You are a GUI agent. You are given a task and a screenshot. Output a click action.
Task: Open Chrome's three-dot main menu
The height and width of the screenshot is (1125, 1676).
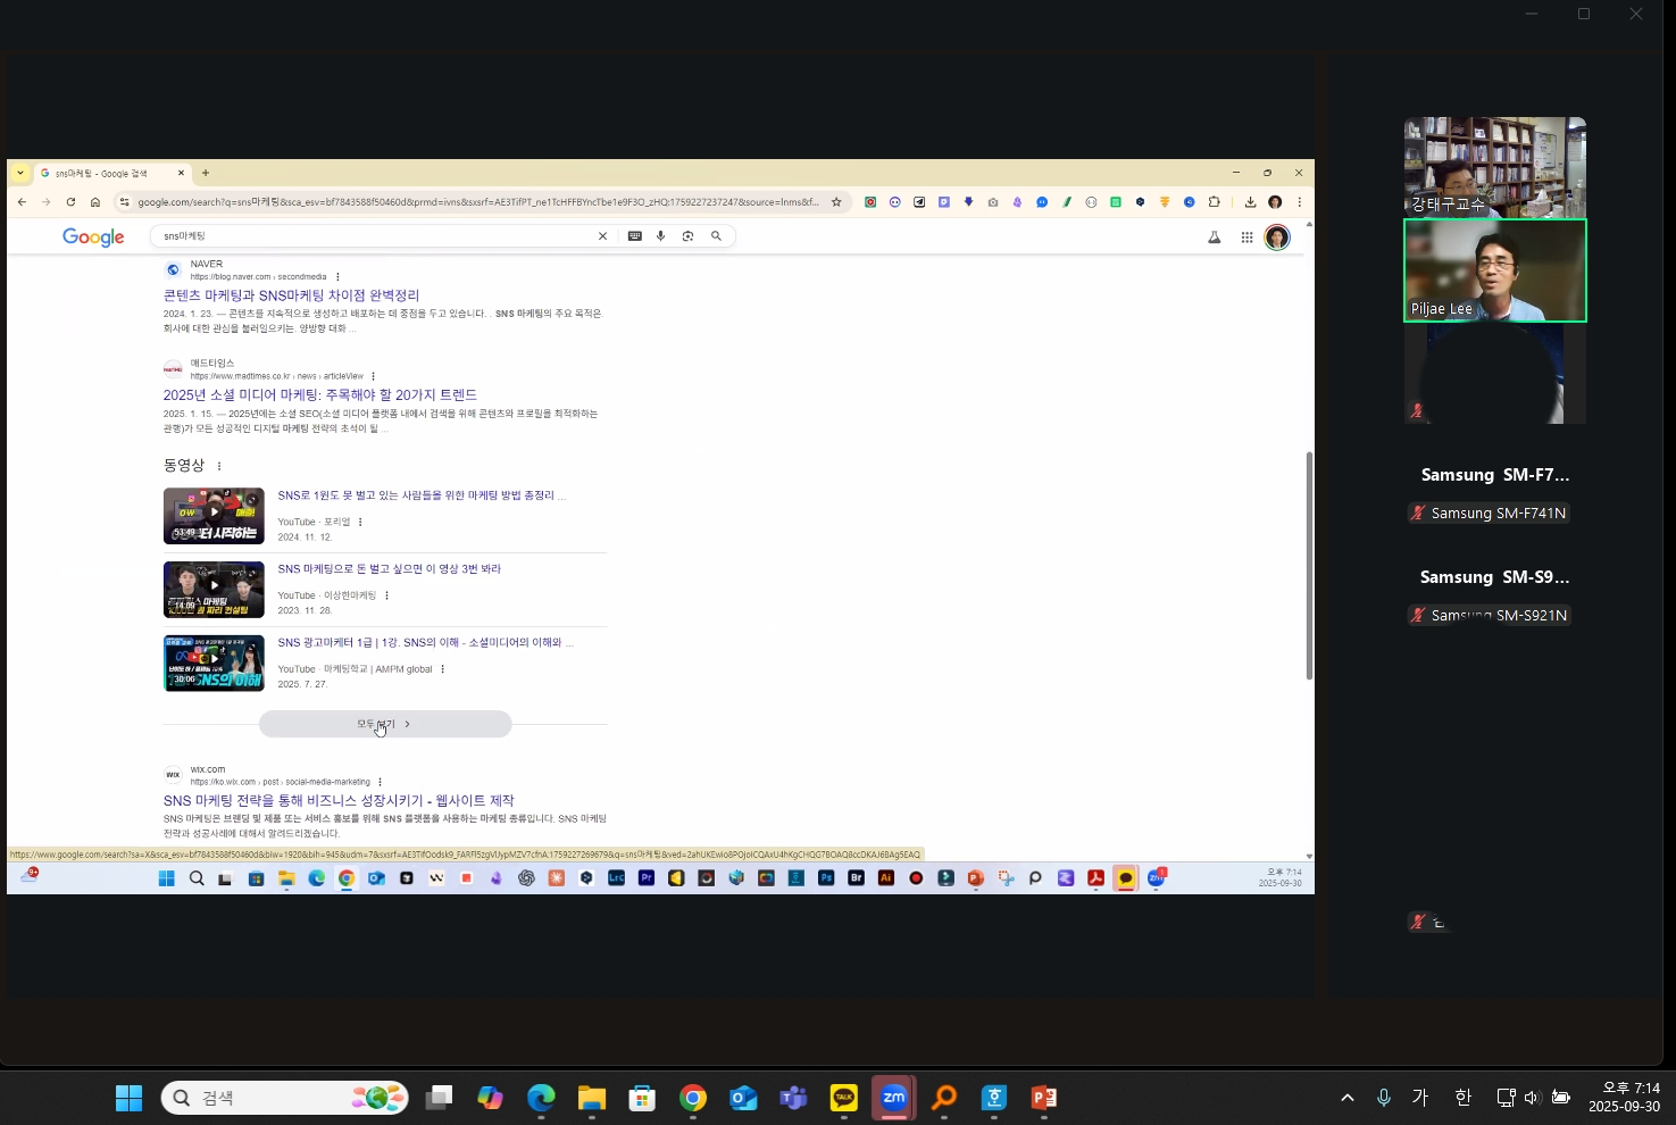pos(1299,202)
